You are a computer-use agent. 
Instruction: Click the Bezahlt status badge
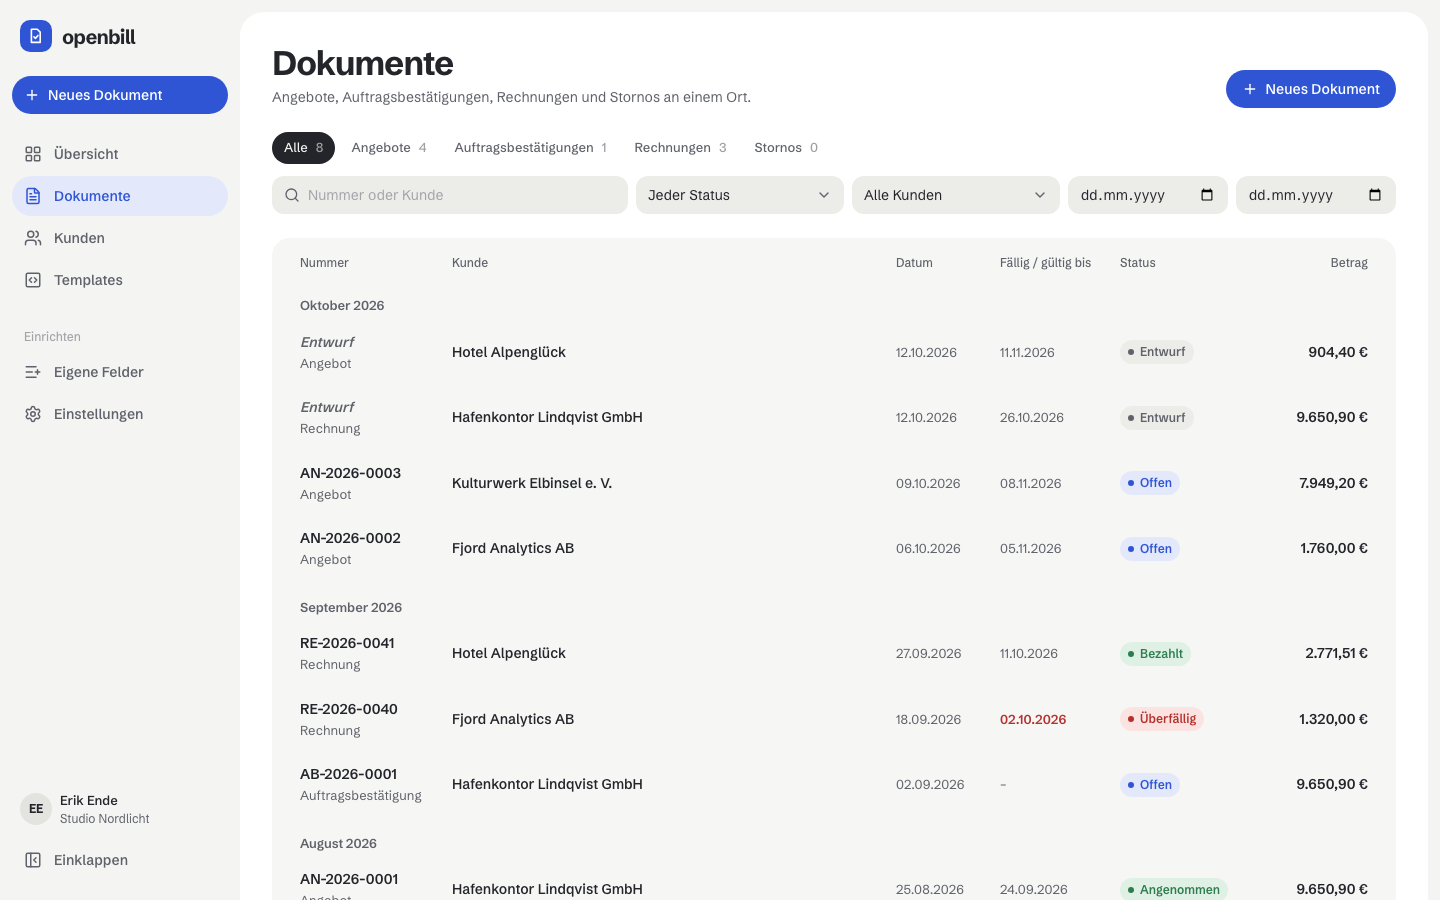coord(1155,654)
